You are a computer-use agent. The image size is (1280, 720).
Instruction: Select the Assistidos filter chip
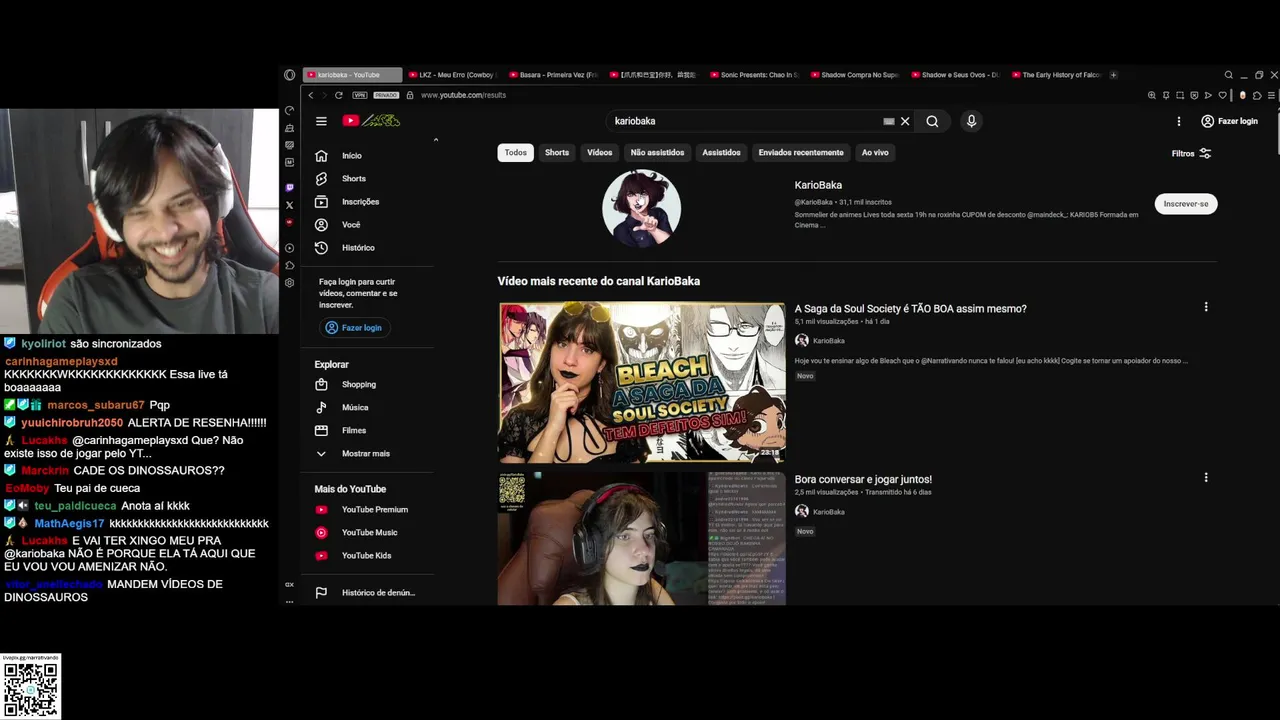721,153
